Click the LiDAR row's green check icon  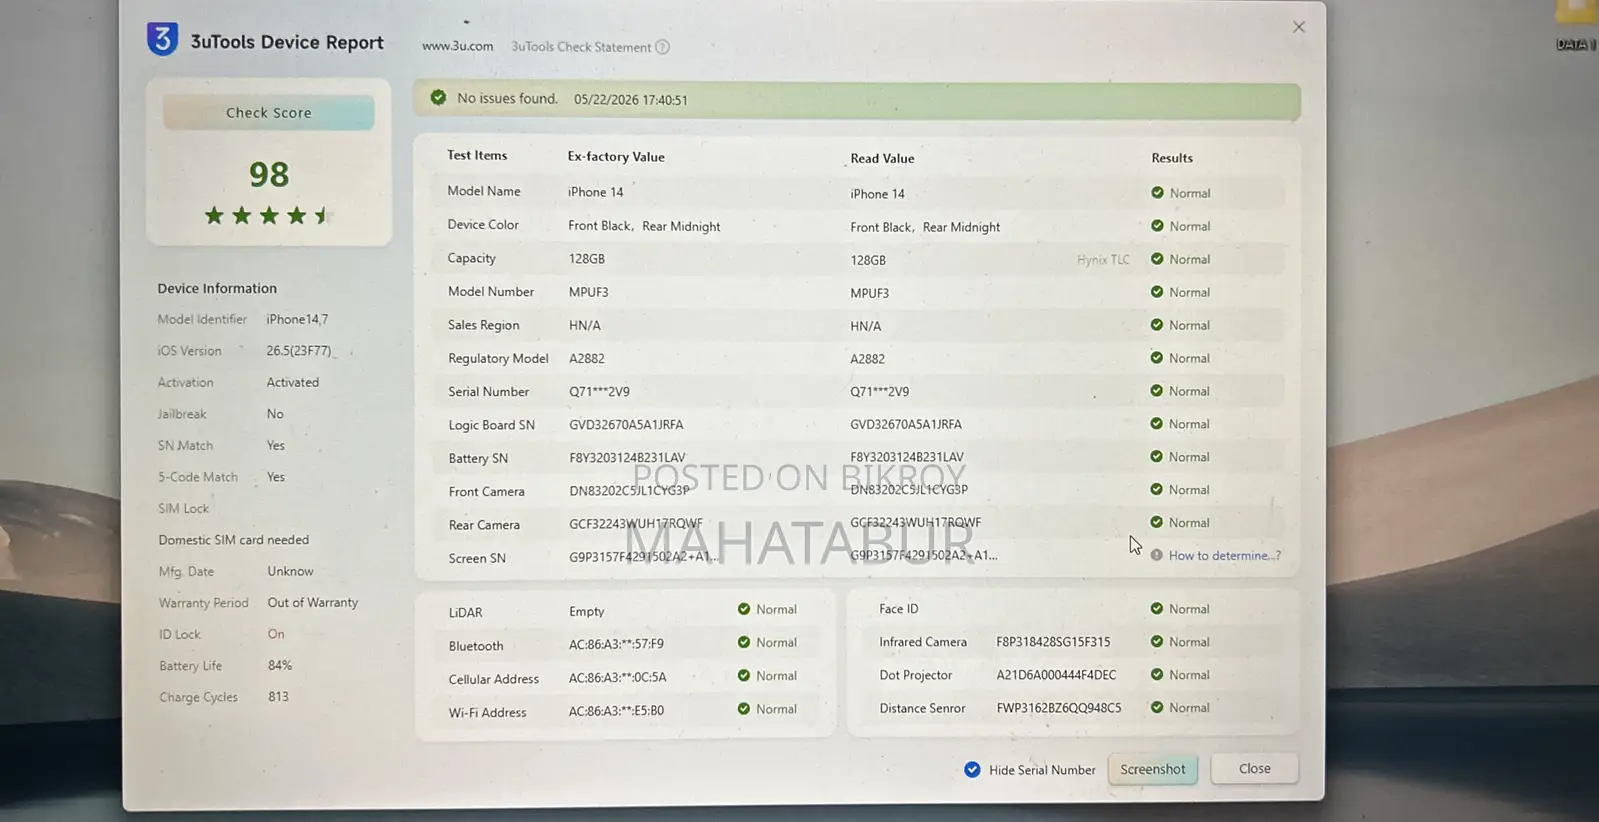(x=744, y=609)
